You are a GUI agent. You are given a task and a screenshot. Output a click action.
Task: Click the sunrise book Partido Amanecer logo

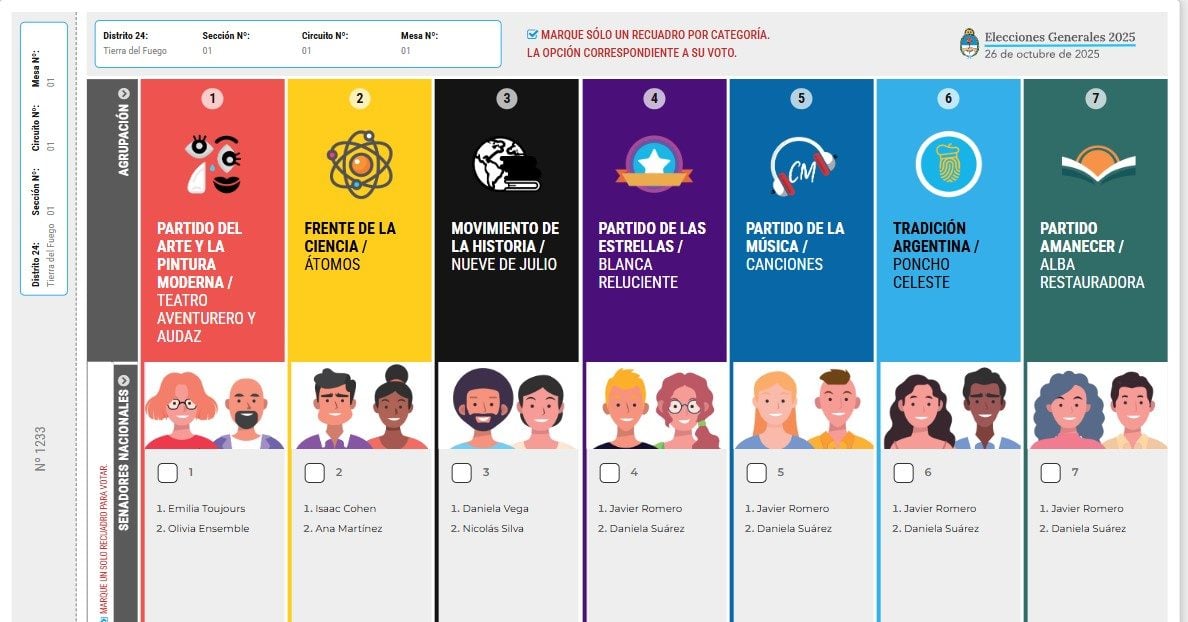1098,164
